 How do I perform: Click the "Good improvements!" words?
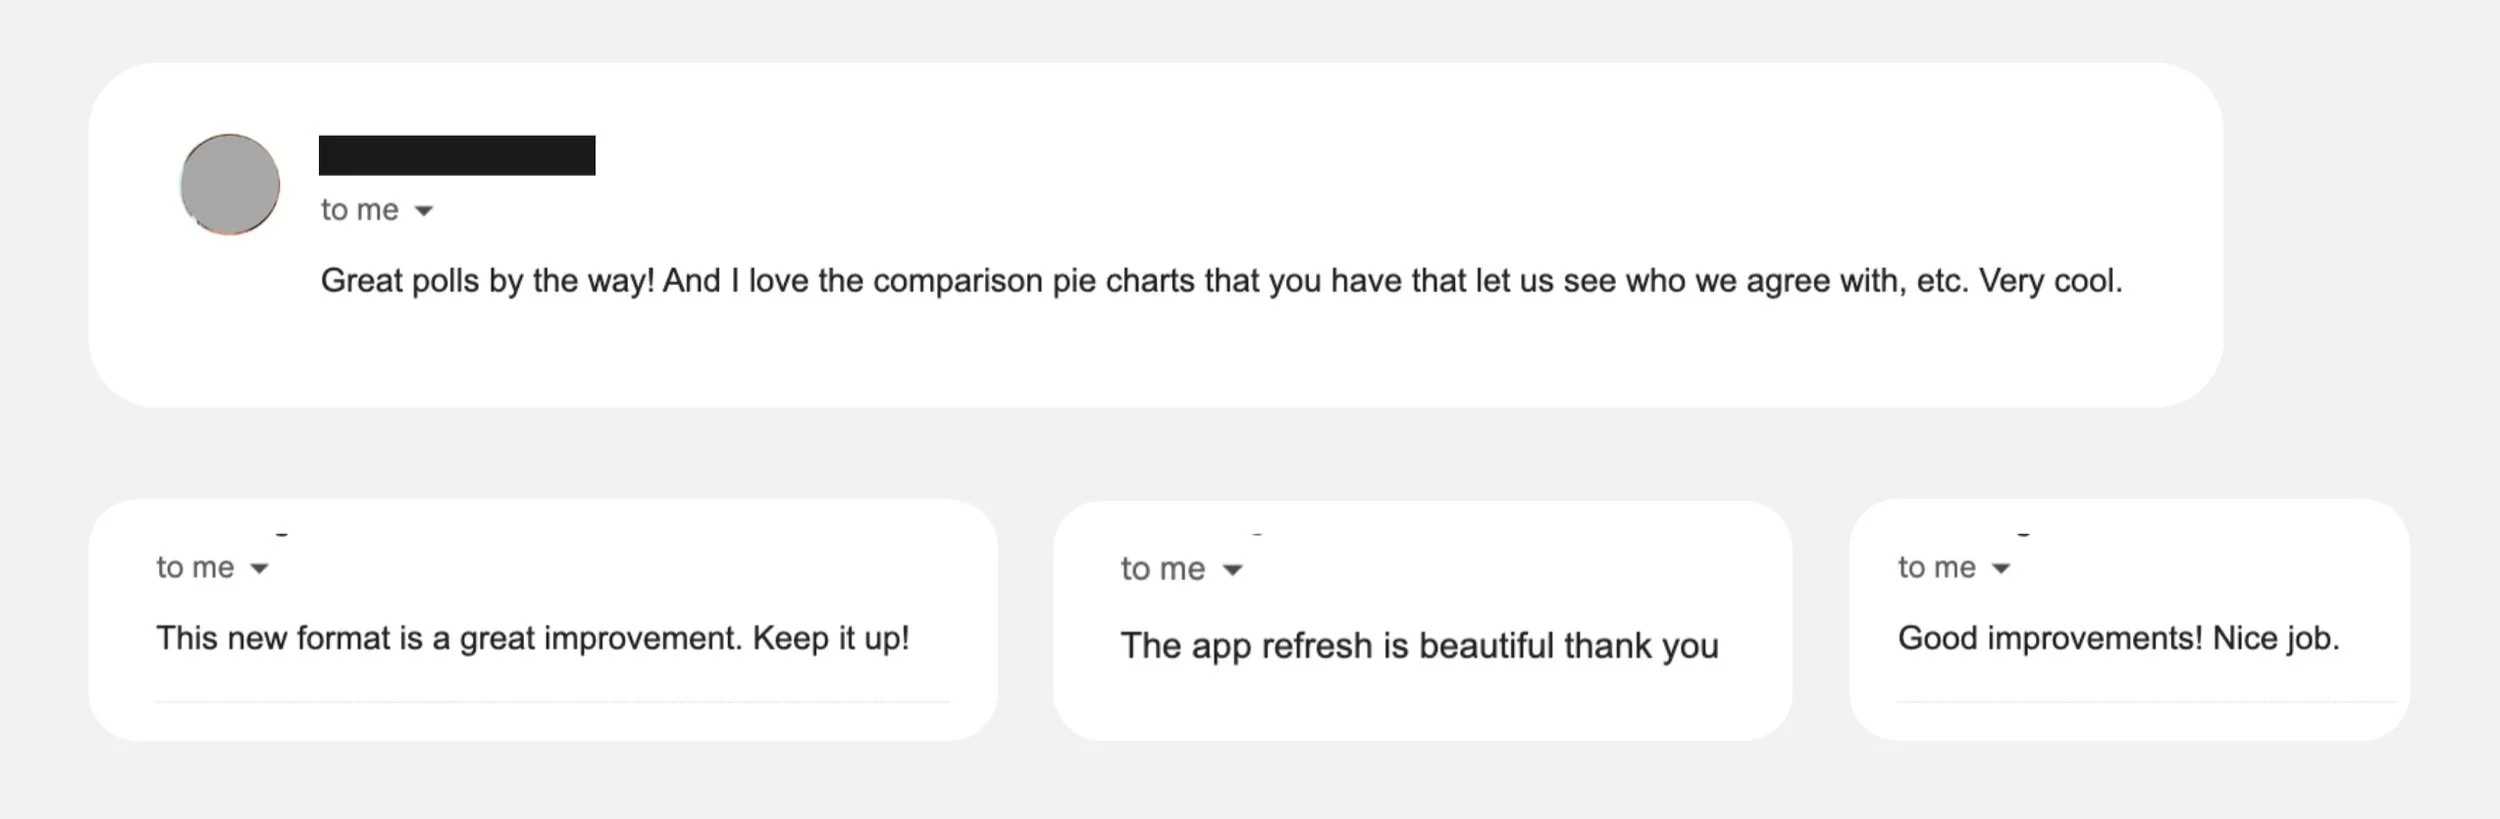pyautogui.click(x=2050, y=638)
